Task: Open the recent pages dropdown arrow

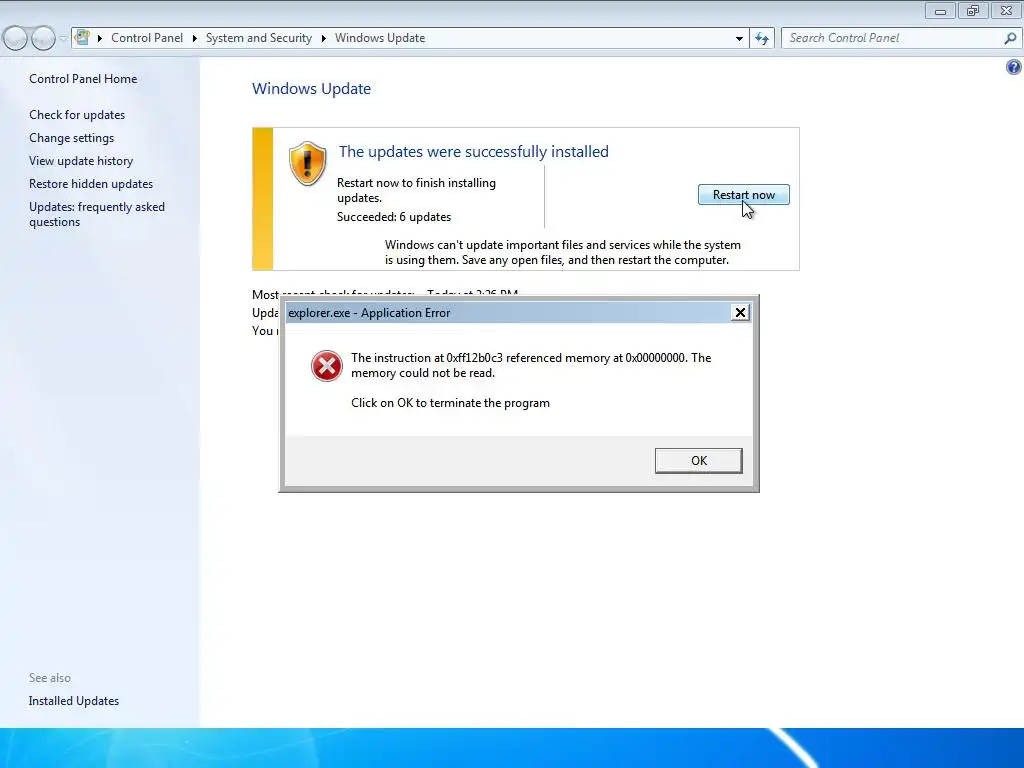Action: click(63, 39)
